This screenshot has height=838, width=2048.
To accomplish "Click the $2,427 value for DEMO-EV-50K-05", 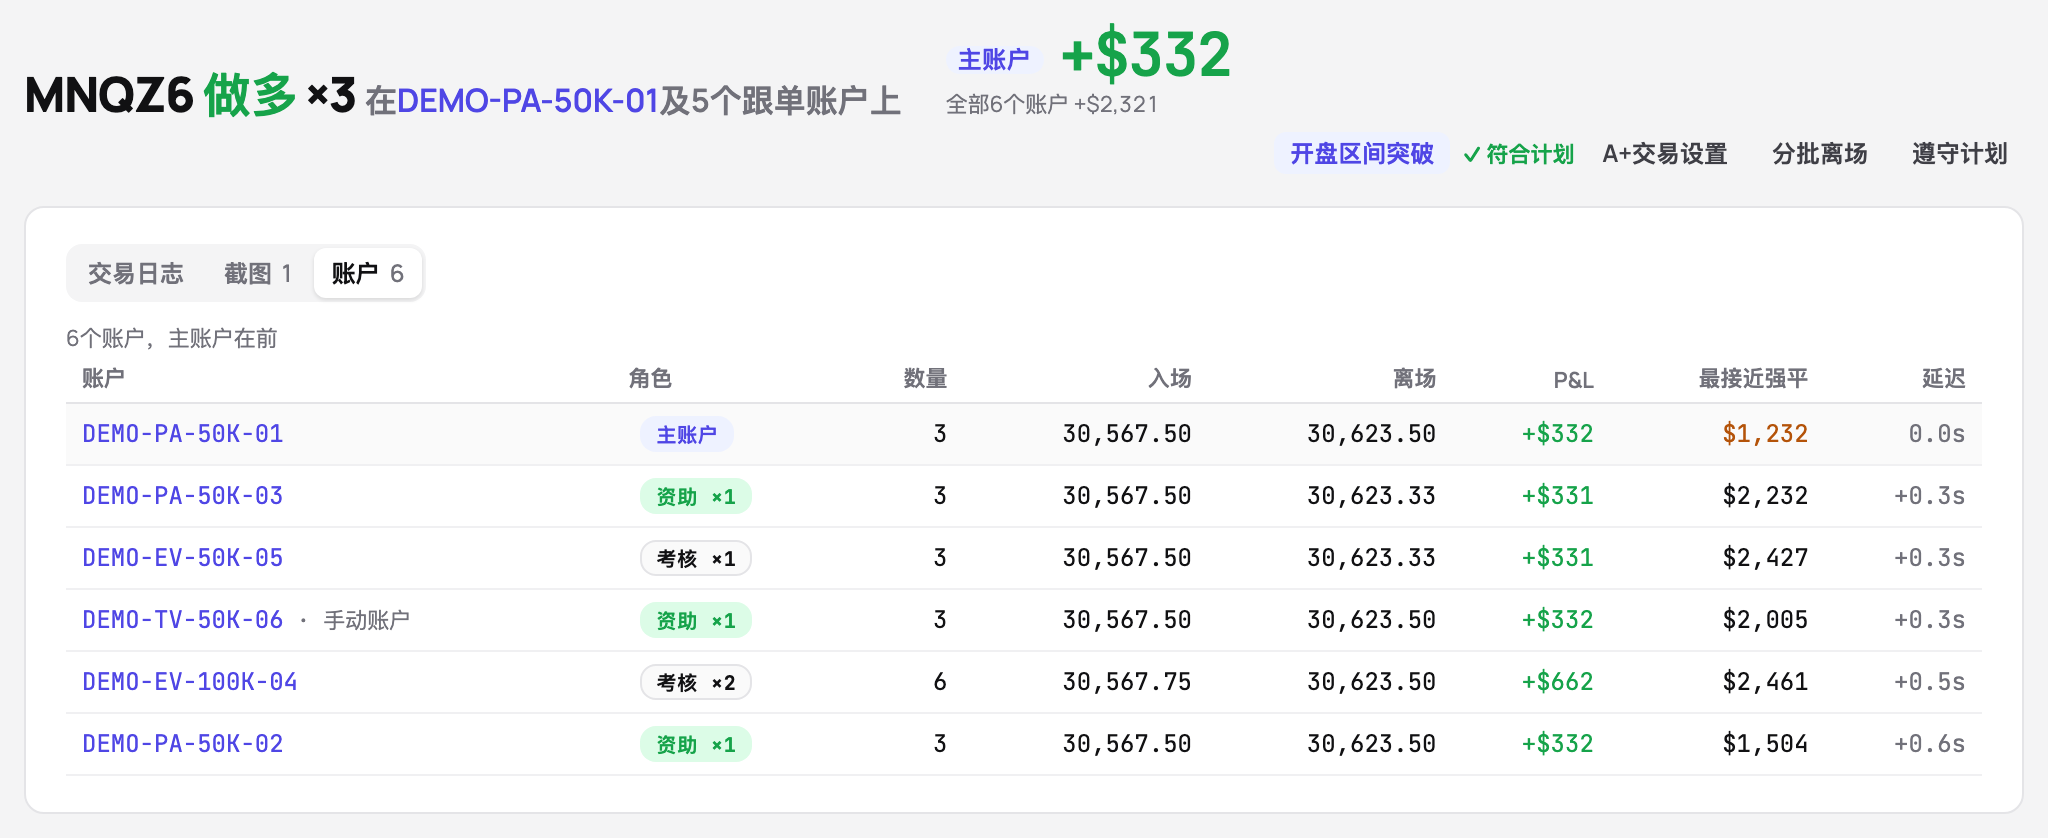I will click(1765, 558).
